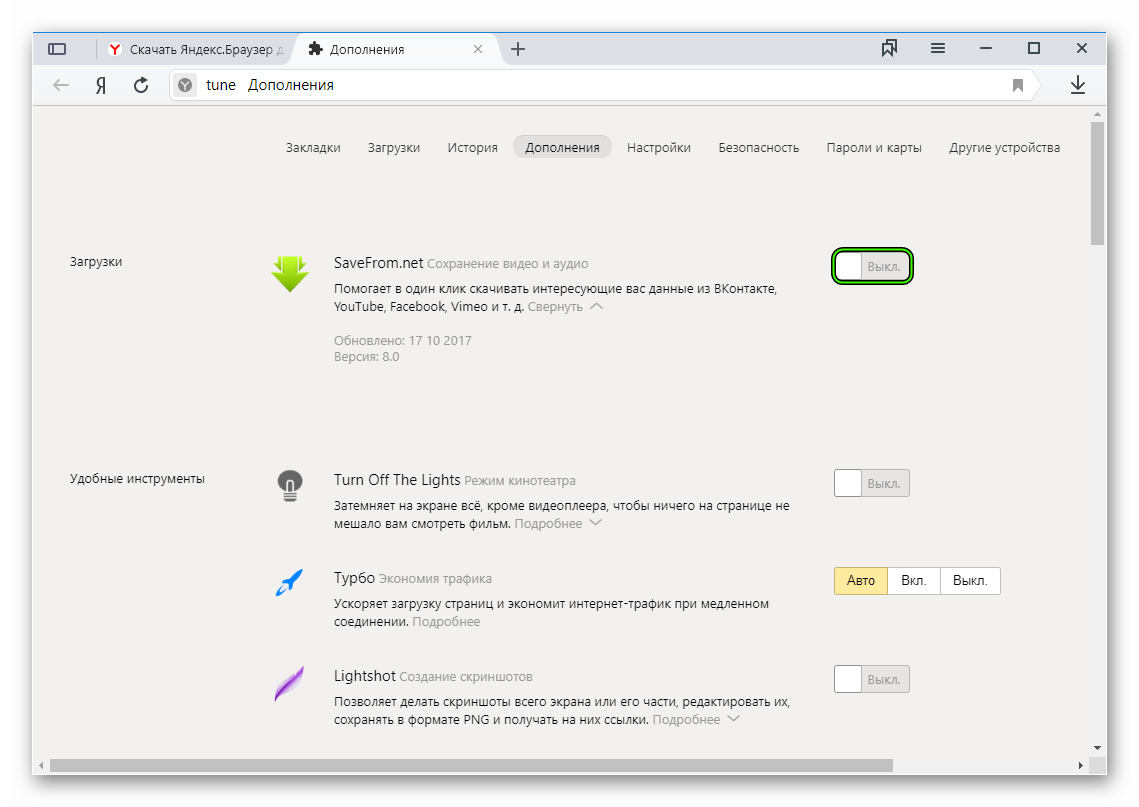Click the scroll down arrow

click(1097, 747)
